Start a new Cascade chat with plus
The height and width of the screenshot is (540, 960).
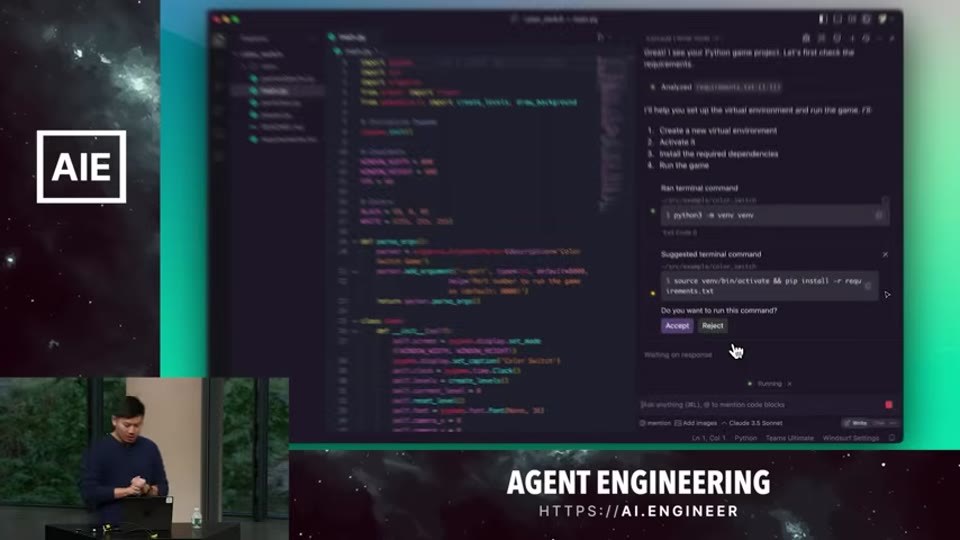[x=852, y=39]
